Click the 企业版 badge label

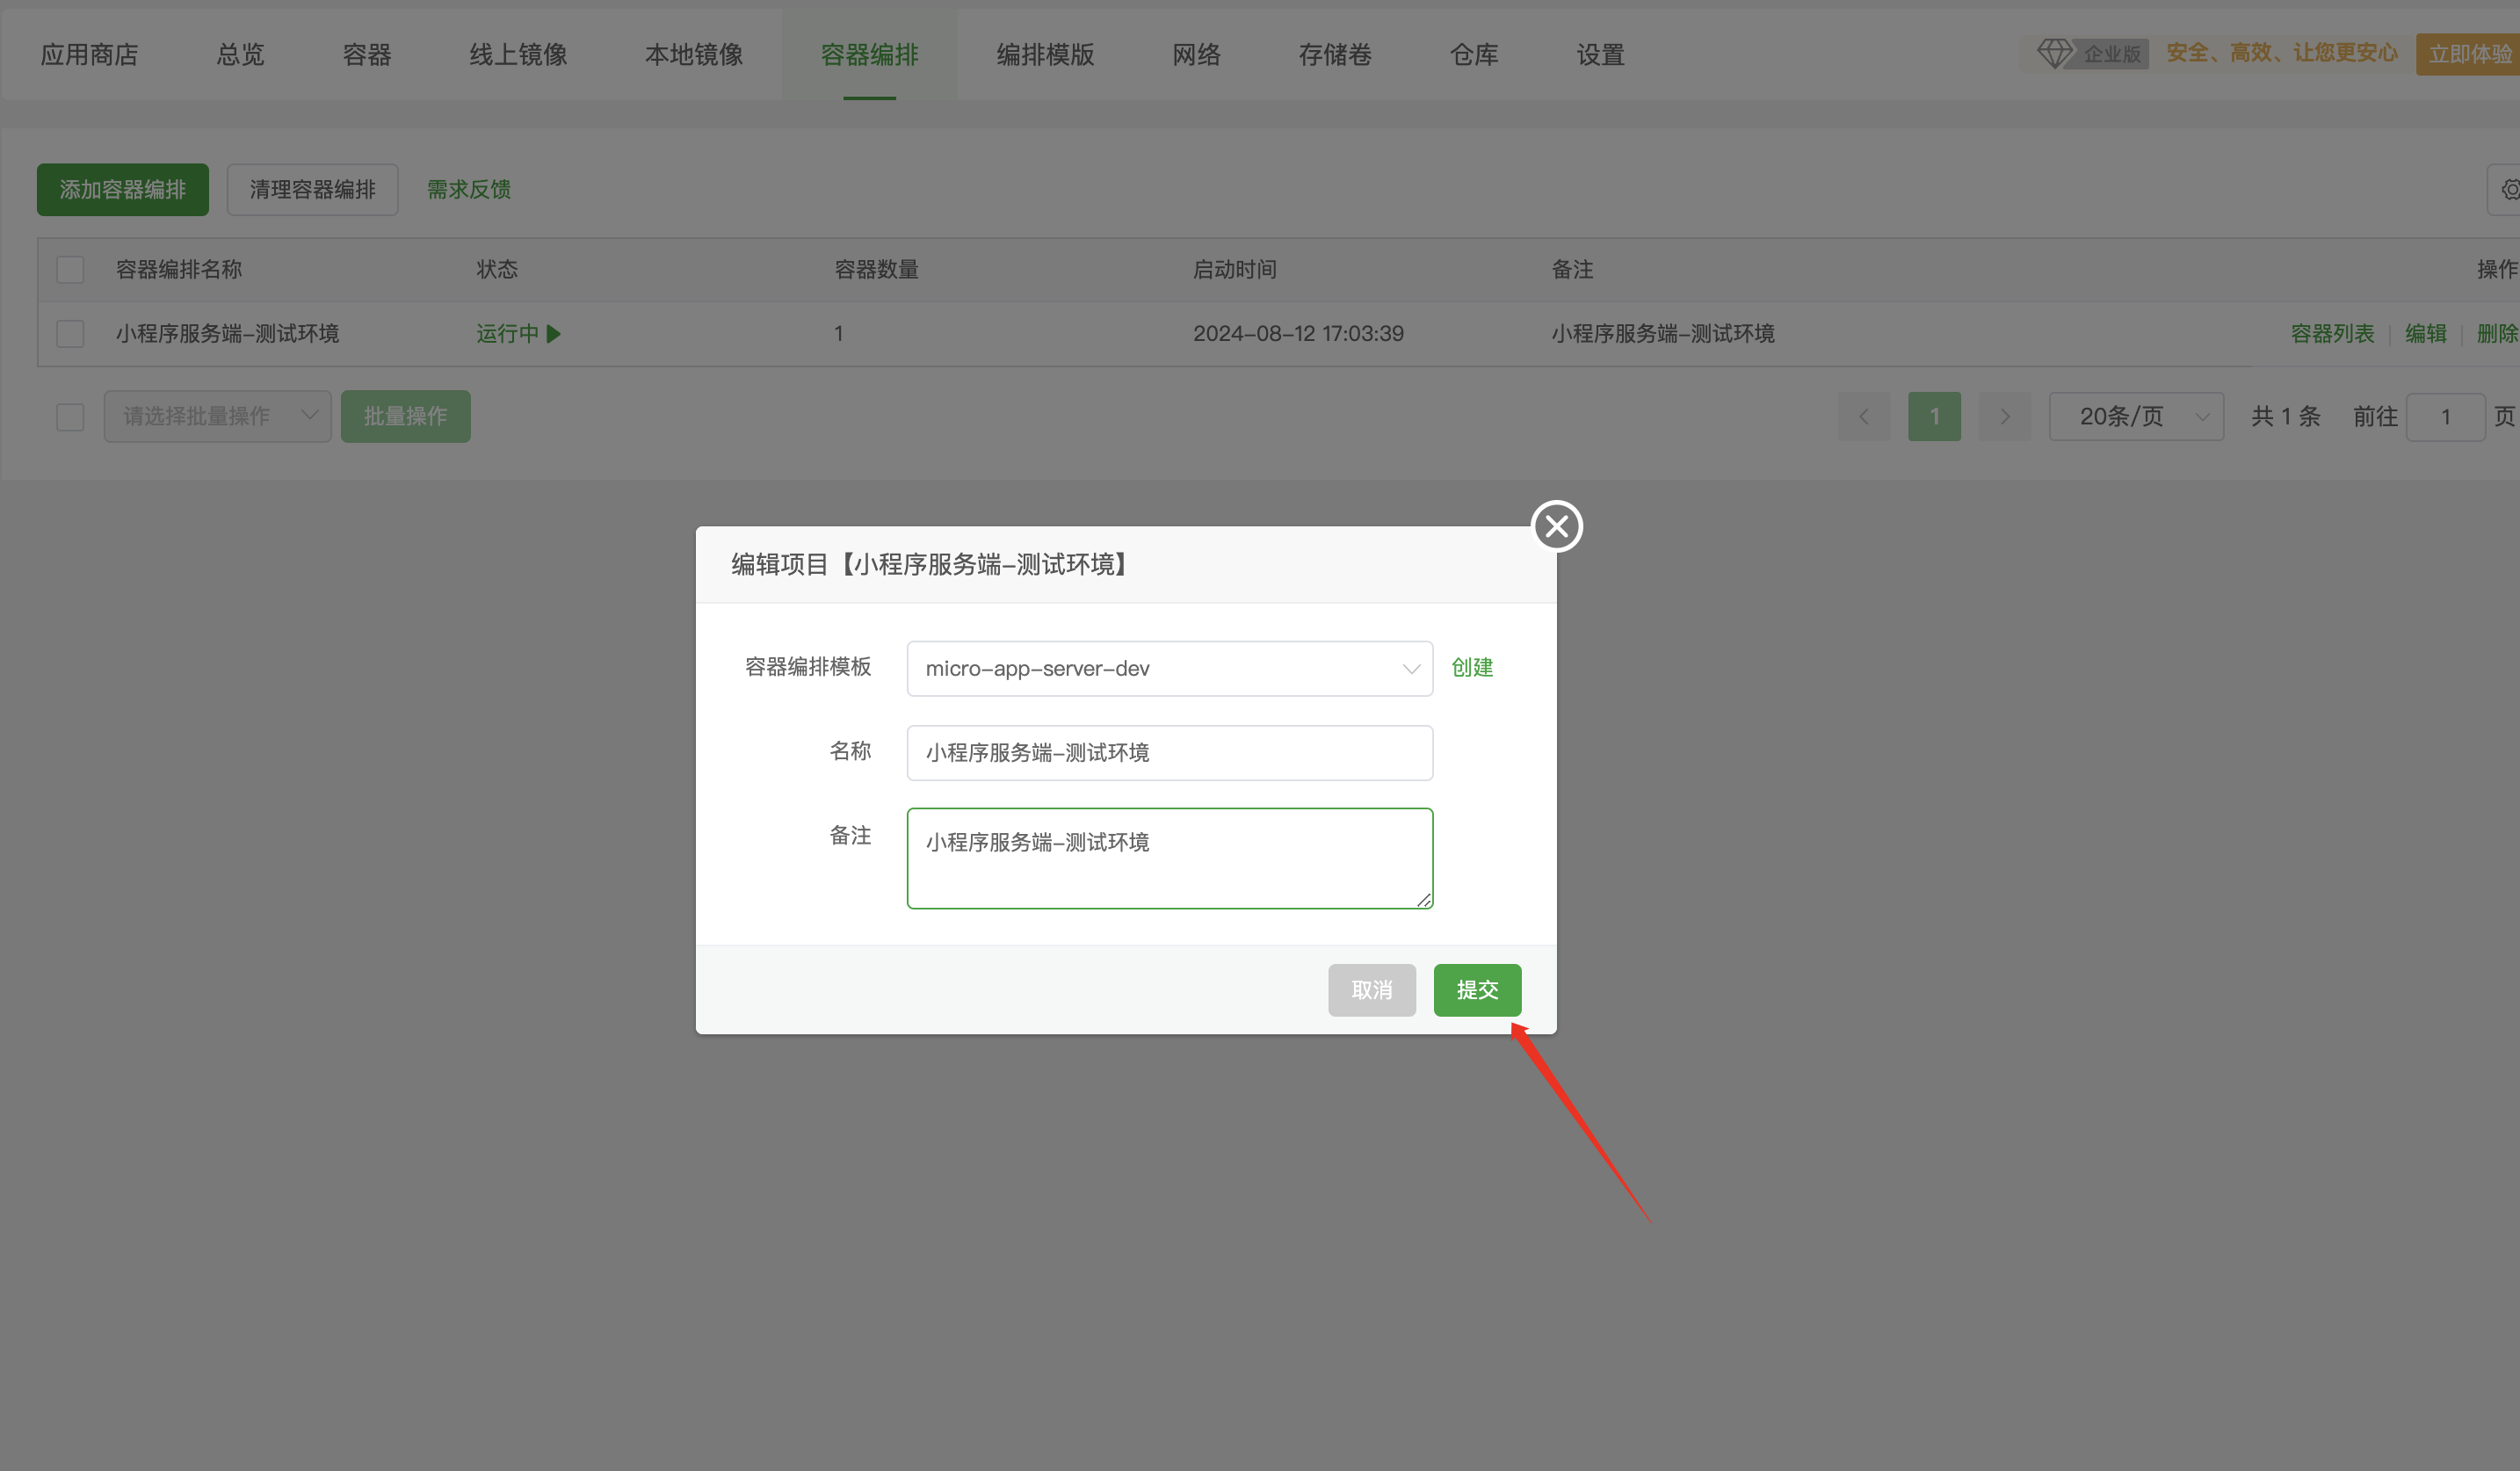point(2112,54)
